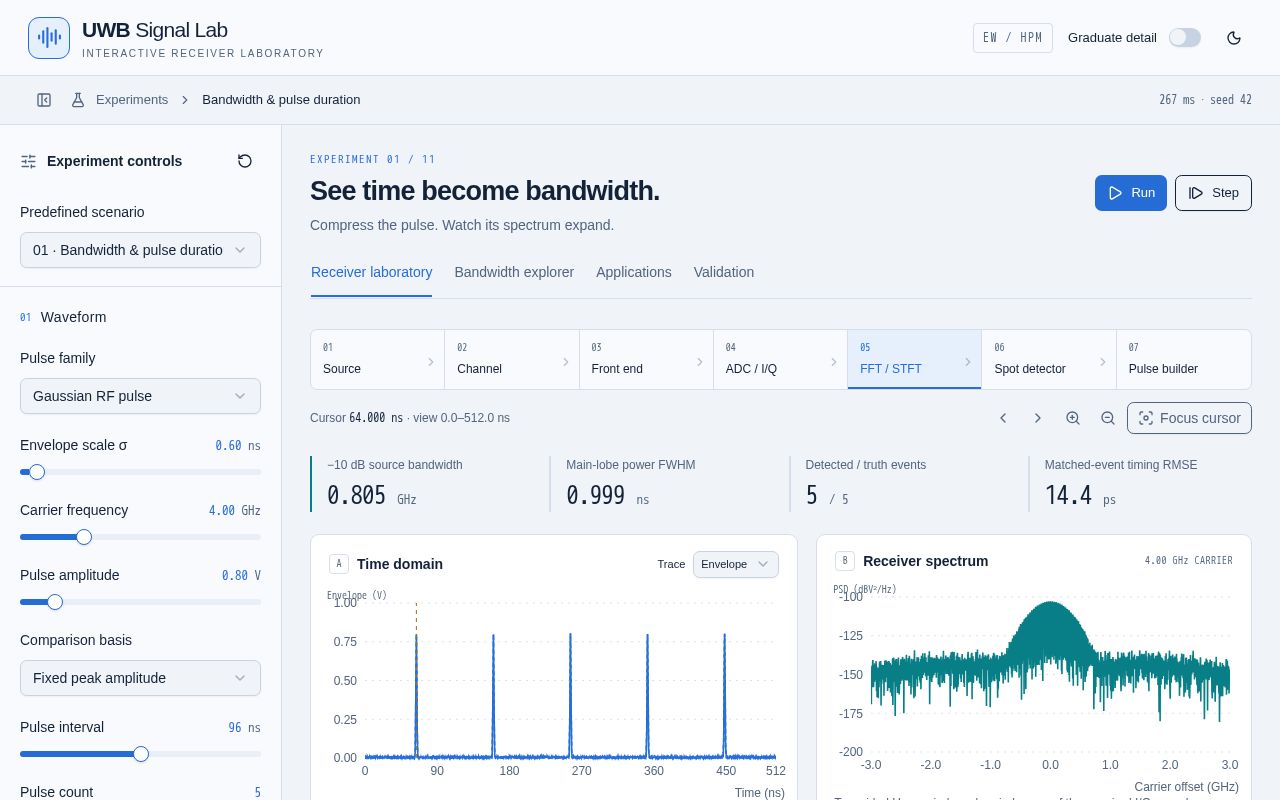Toggle the Graduate detail switch
This screenshot has height=800, width=1280.
point(1185,38)
